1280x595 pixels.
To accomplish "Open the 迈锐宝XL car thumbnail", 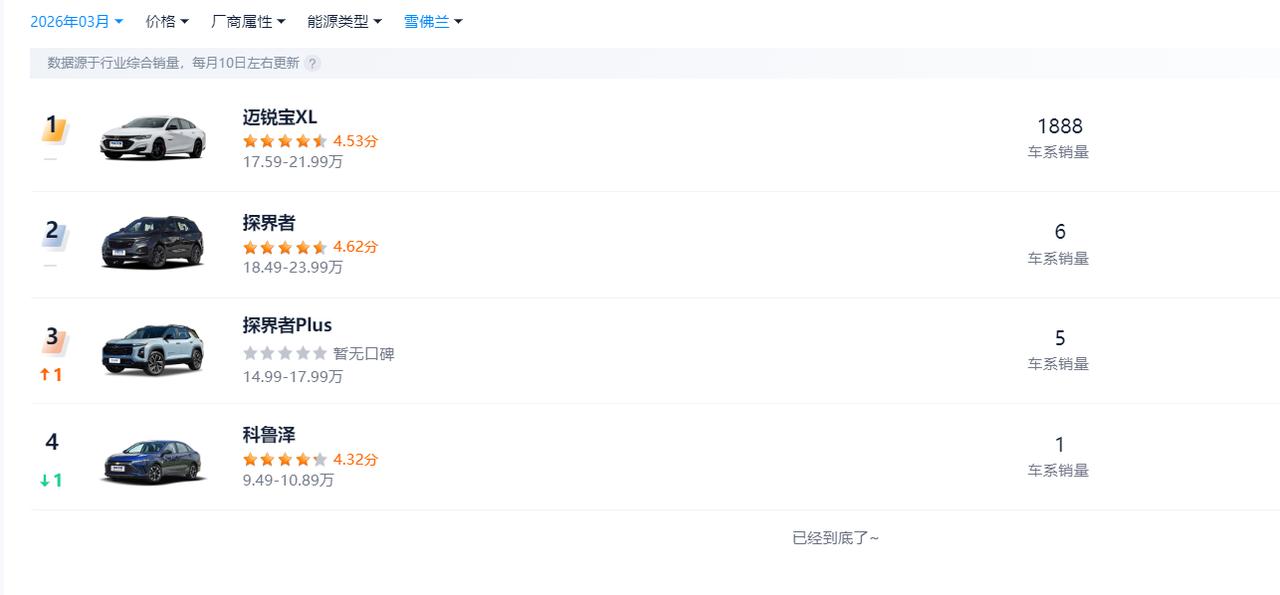I will (x=153, y=137).
